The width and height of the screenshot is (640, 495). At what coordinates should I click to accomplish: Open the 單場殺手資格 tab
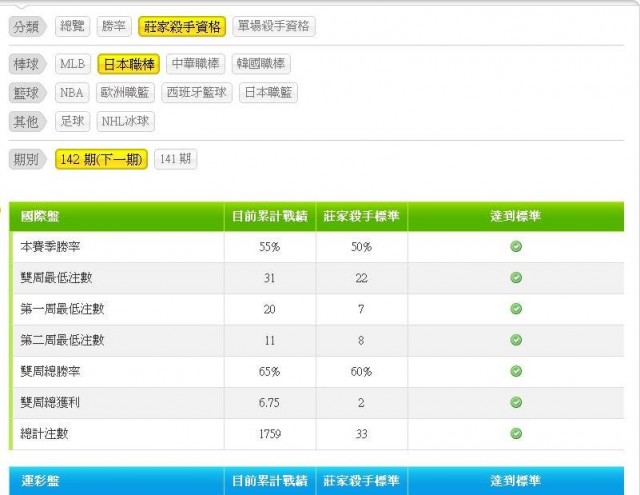(x=274, y=26)
